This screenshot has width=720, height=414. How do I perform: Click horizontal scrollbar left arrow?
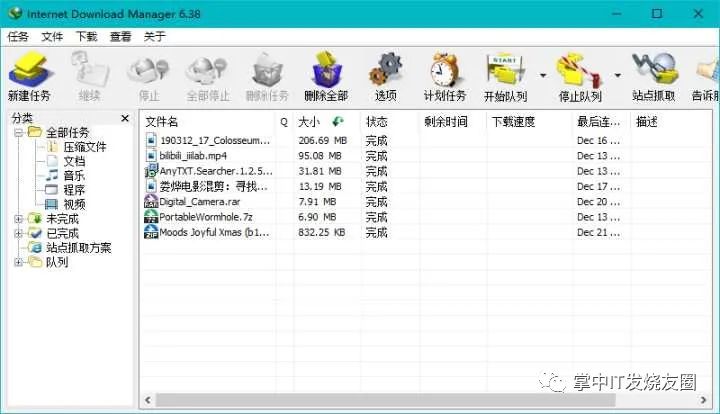[x=148, y=400]
